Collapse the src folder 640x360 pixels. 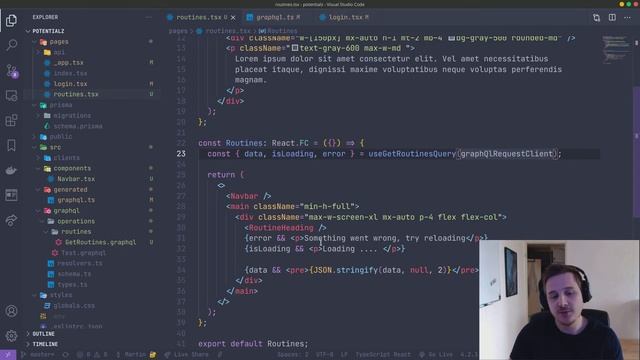point(55,147)
